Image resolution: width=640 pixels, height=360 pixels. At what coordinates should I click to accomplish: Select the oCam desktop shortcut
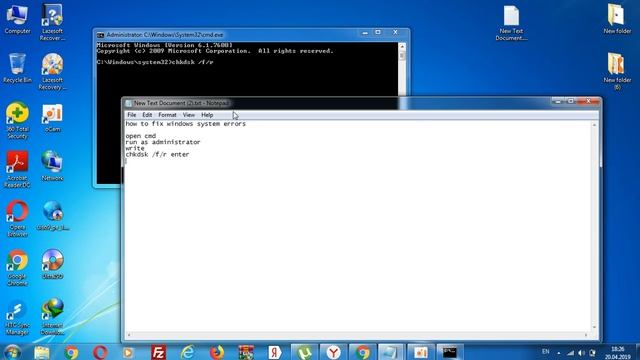(x=52, y=118)
